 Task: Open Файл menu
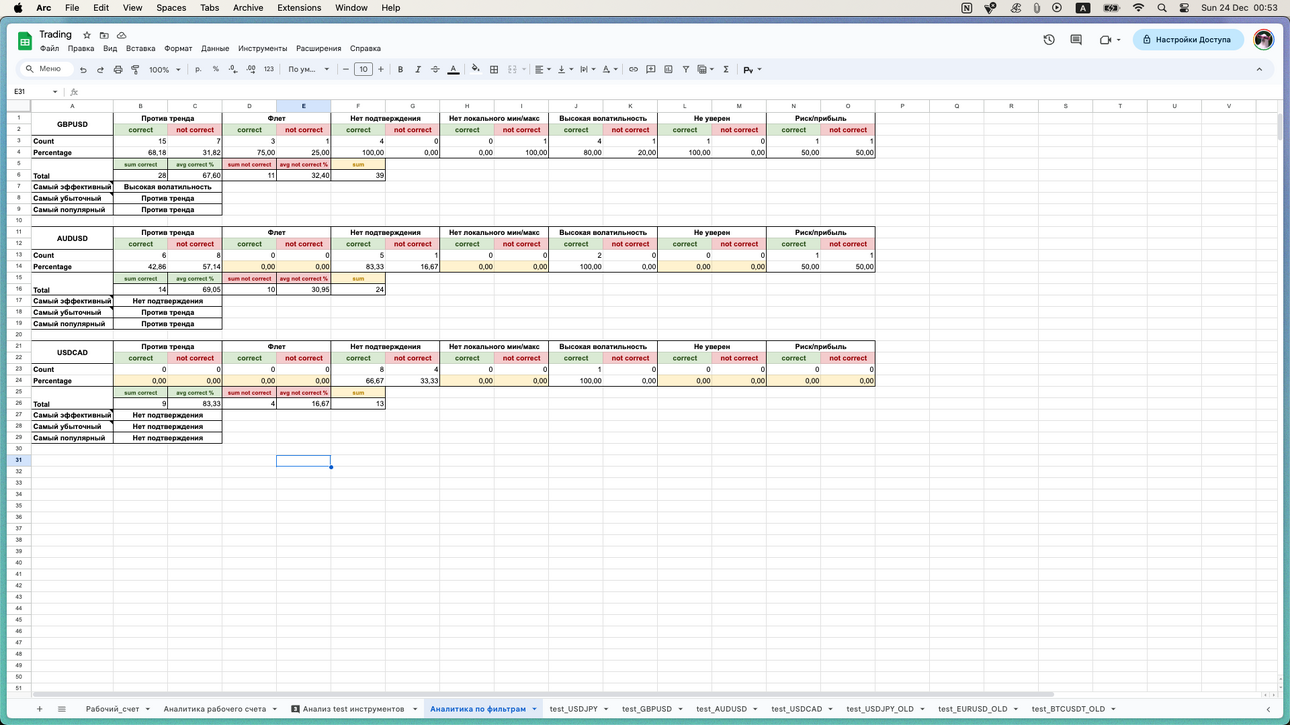click(49, 48)
